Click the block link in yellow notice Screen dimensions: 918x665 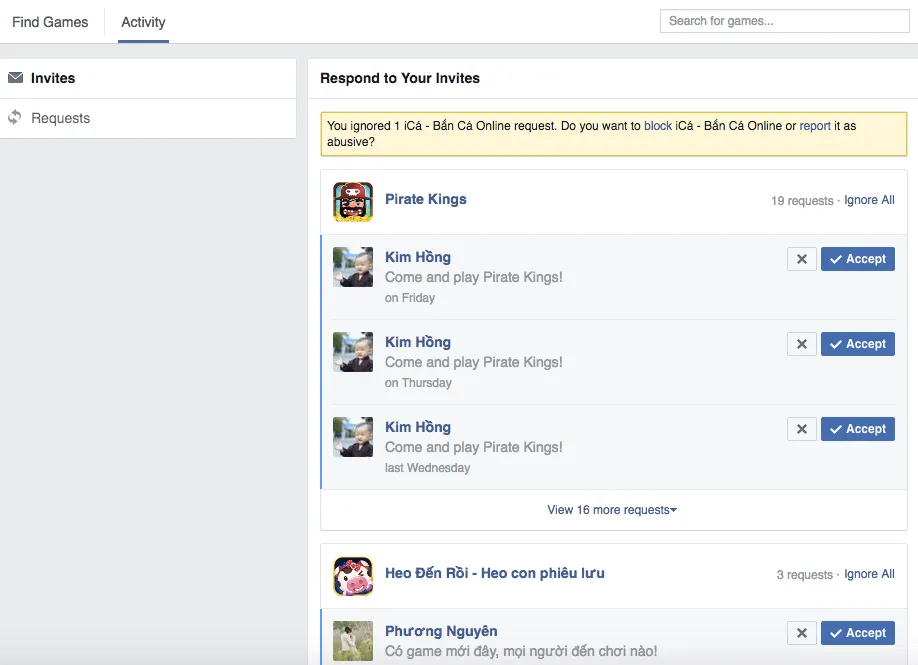click(x=658, y=126)
